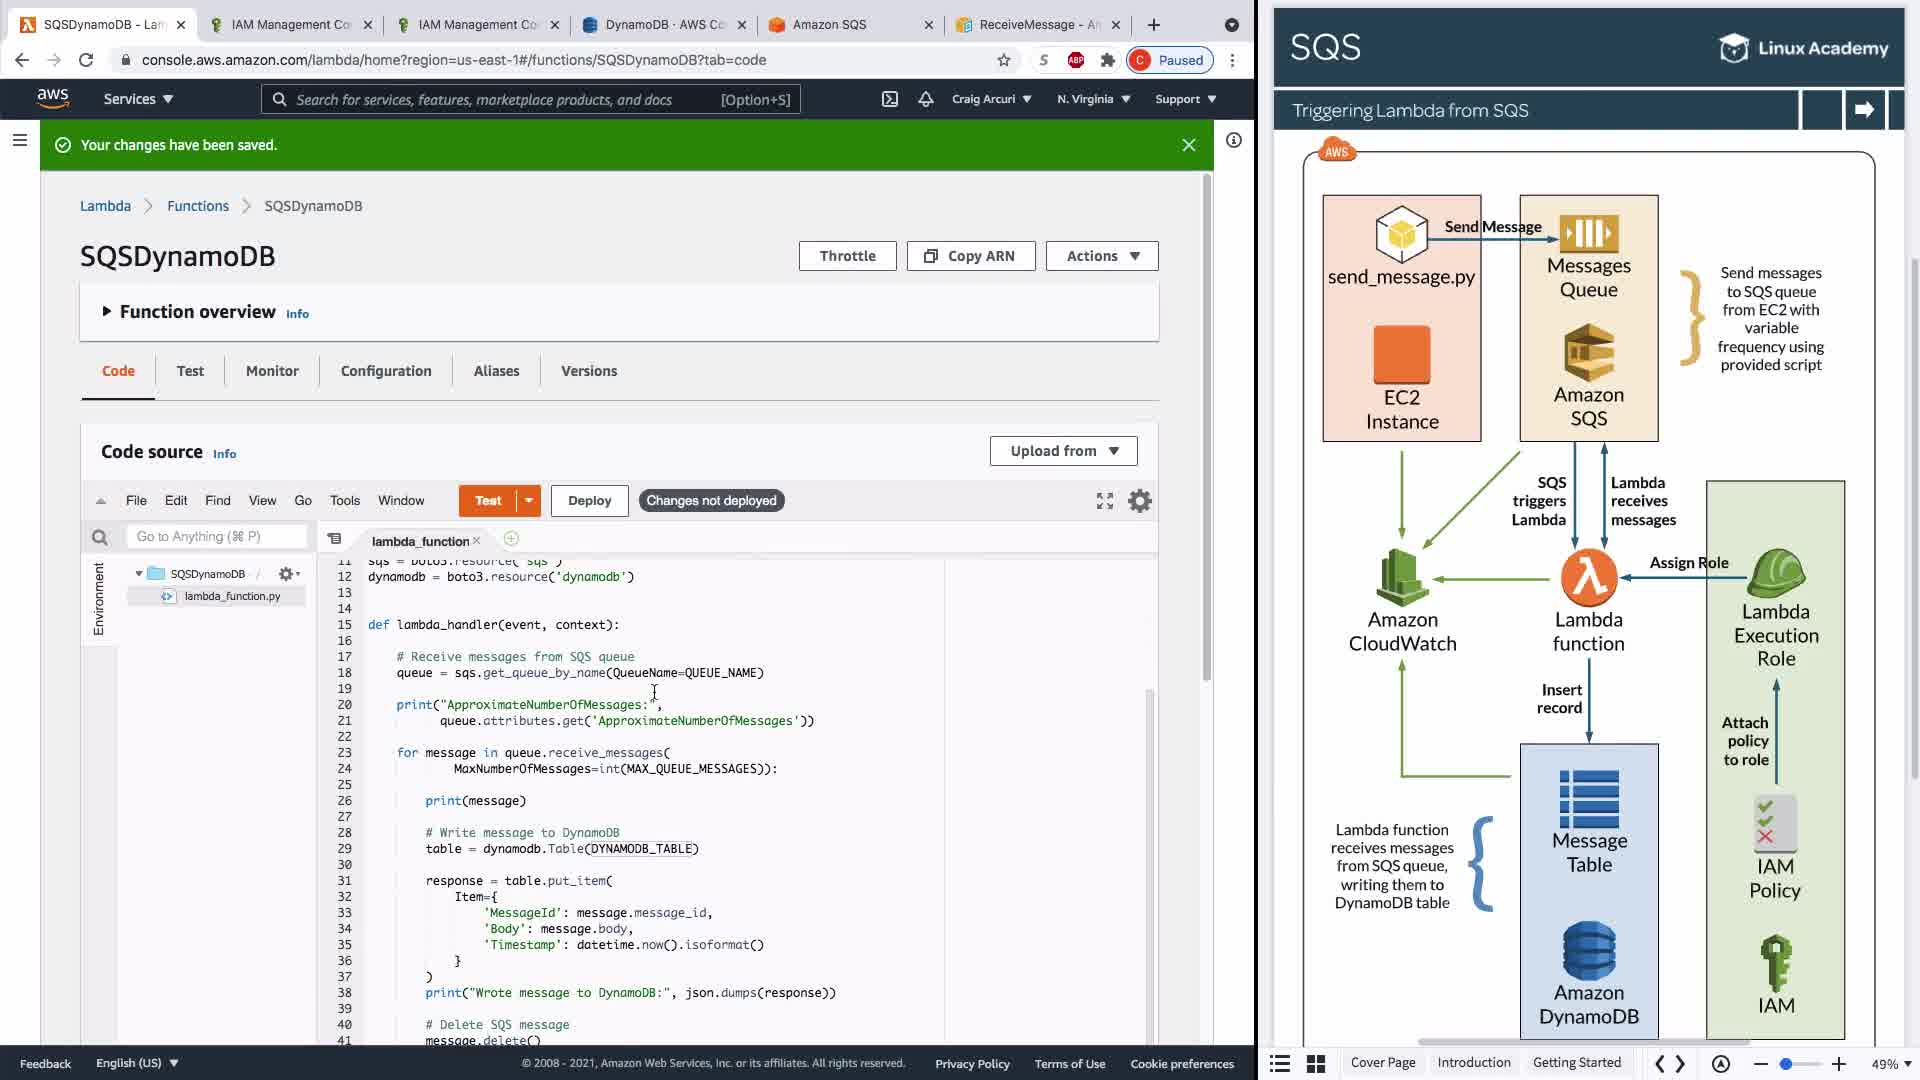Click the next slide arrow button
This screenshot has width=1920, height=1080.
[1864, 110]
